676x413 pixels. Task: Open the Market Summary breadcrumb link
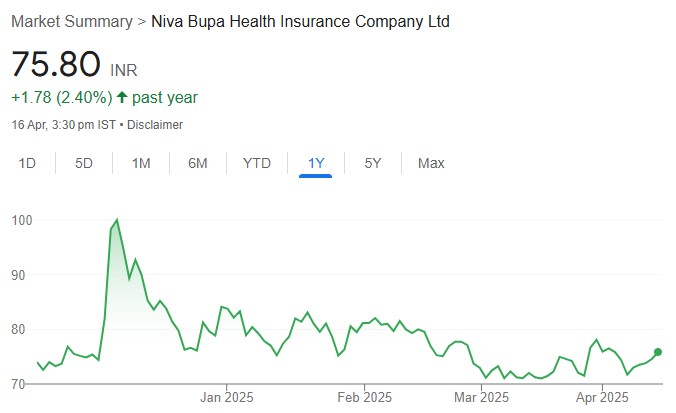click(71, 22)
